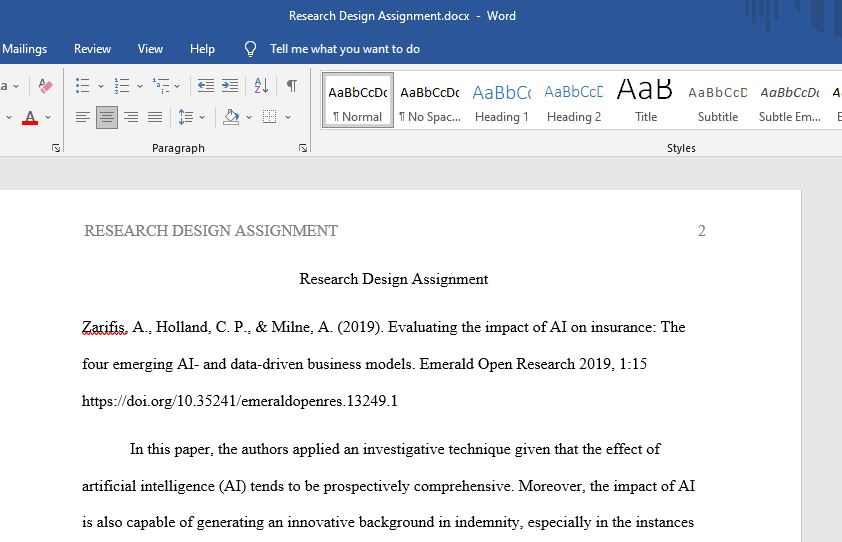This screenshot has height=542, width=842.
Task: Click Tell me what you want to do box
Action: click(x=345, y=49)
